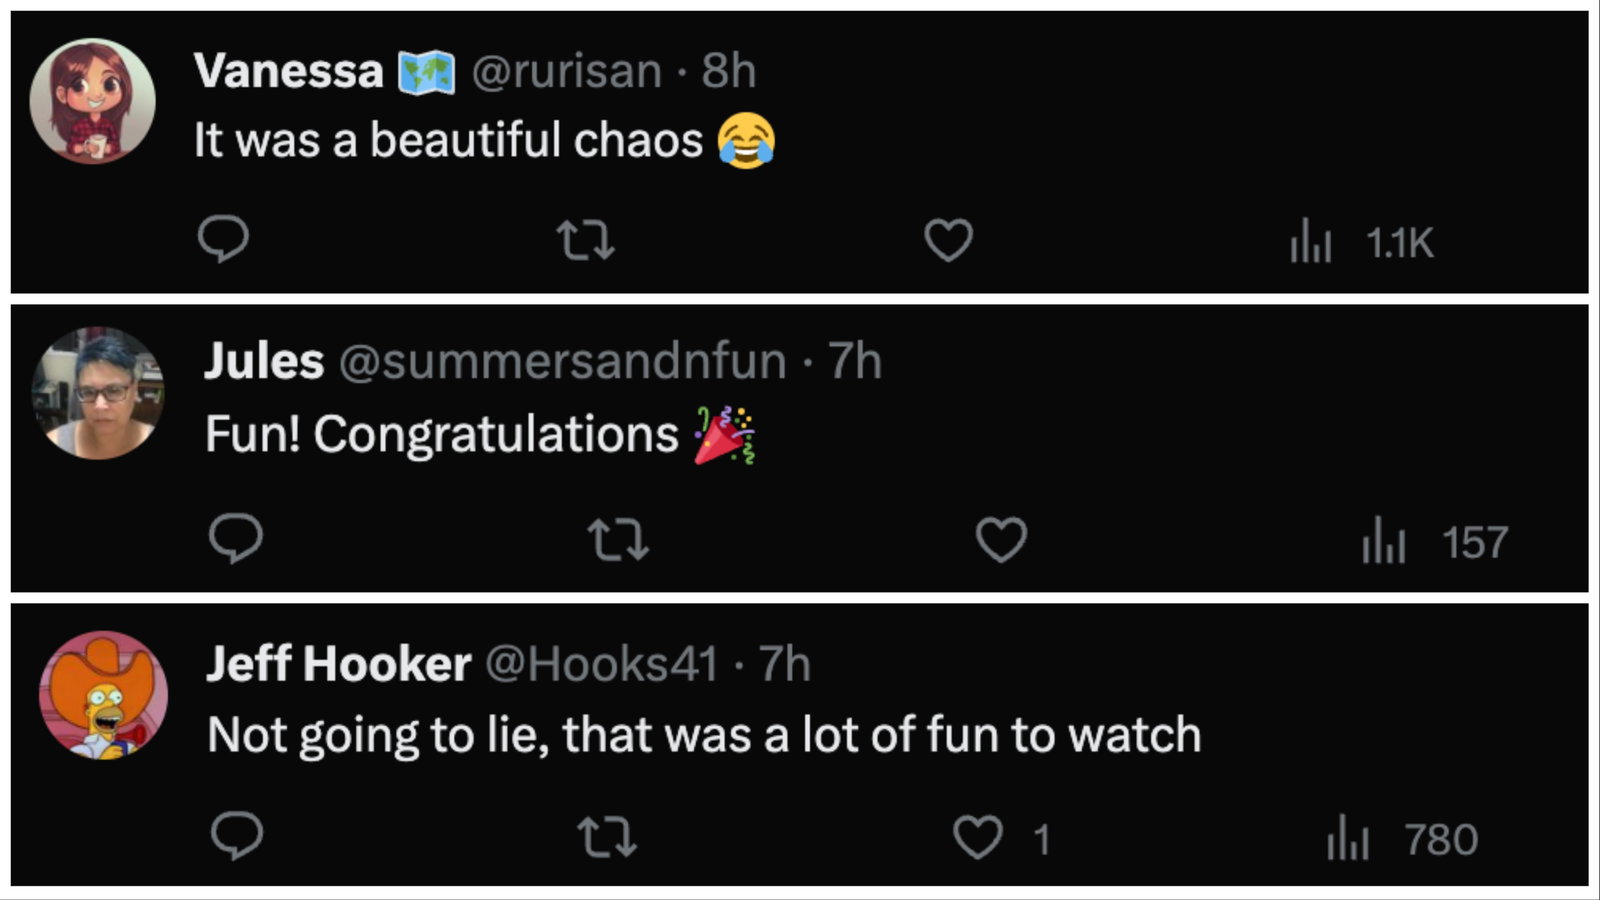Click the 8h timestamp on Vanessa's tweet
This screenshot has height=900, width=1600.
728,71
